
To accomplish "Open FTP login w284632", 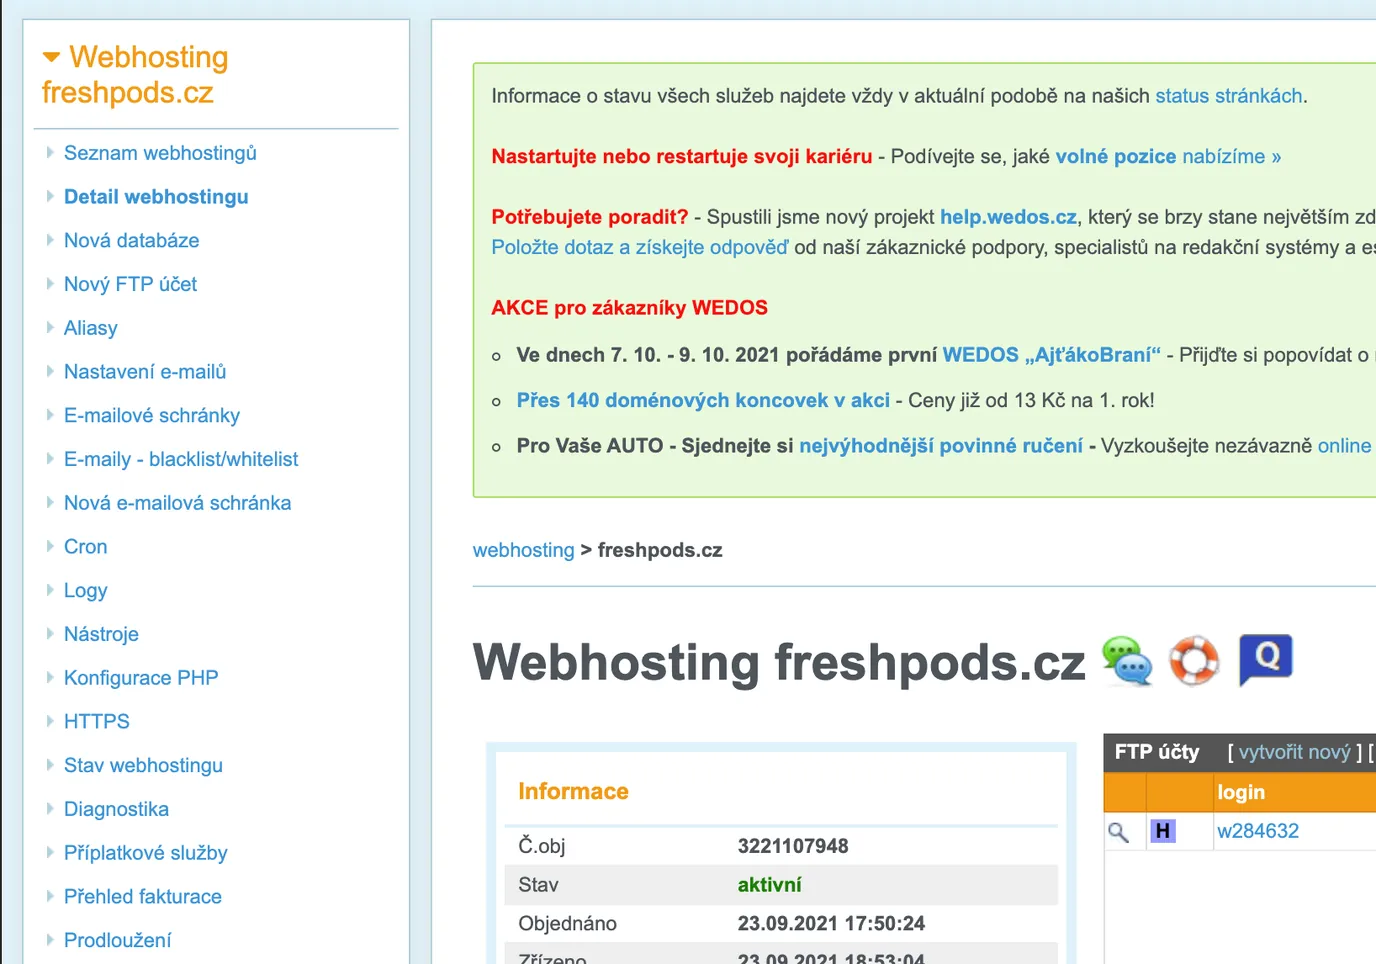I will (1258, 831).
